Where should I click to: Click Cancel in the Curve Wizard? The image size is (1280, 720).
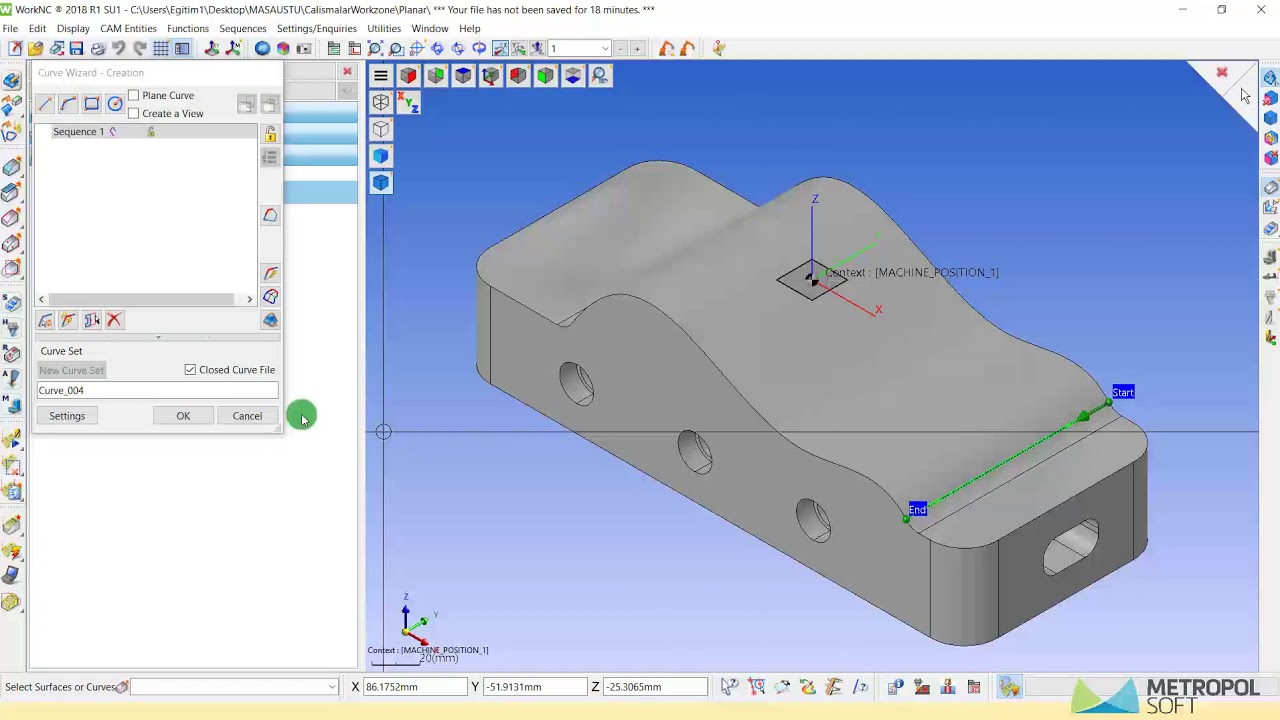247,416
